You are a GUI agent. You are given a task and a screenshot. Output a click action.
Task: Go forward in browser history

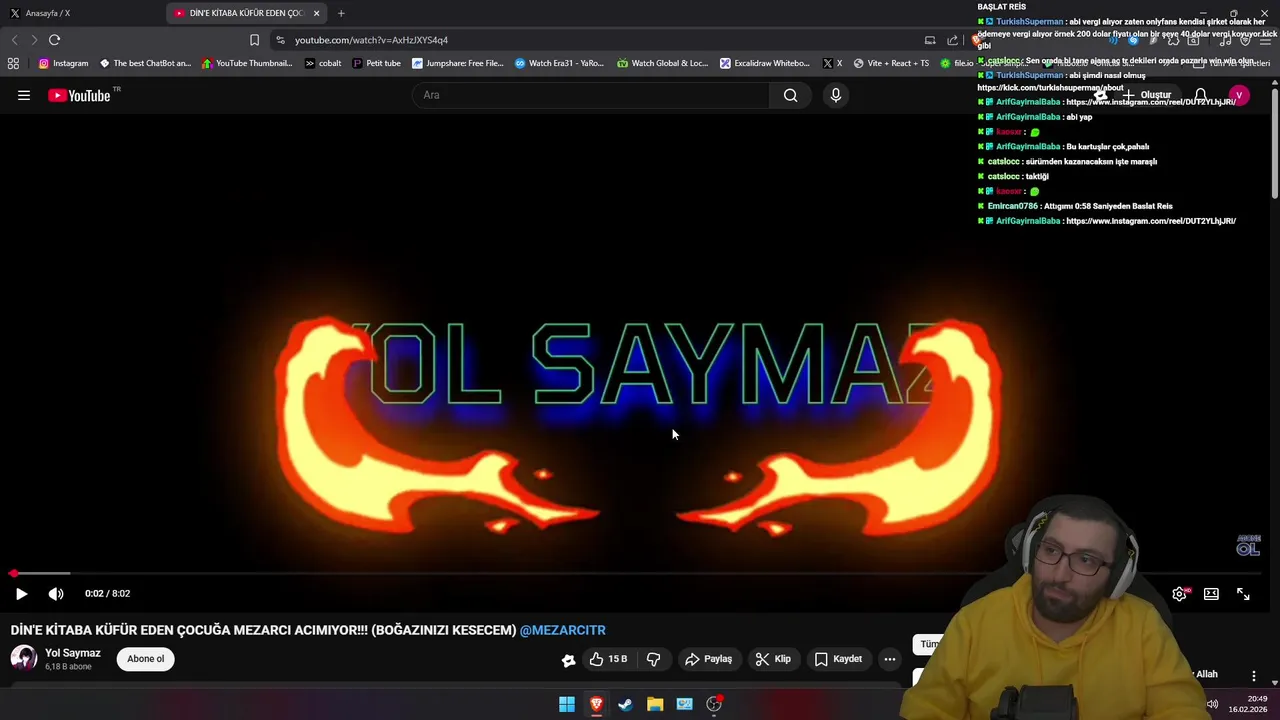[34, 40]
